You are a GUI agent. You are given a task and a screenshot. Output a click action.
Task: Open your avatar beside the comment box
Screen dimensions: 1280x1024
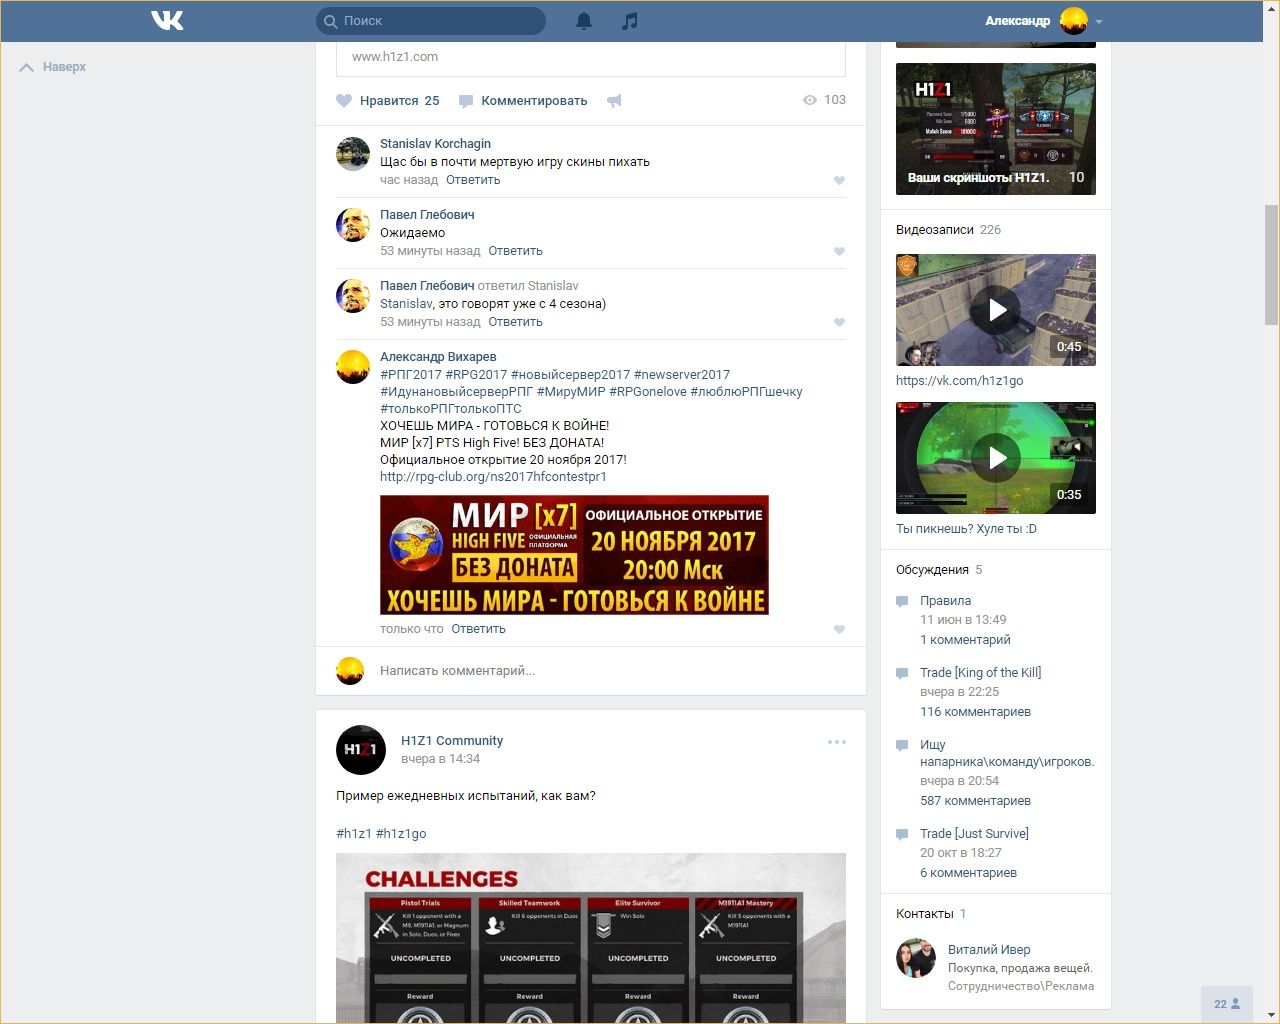pos(350,671)
